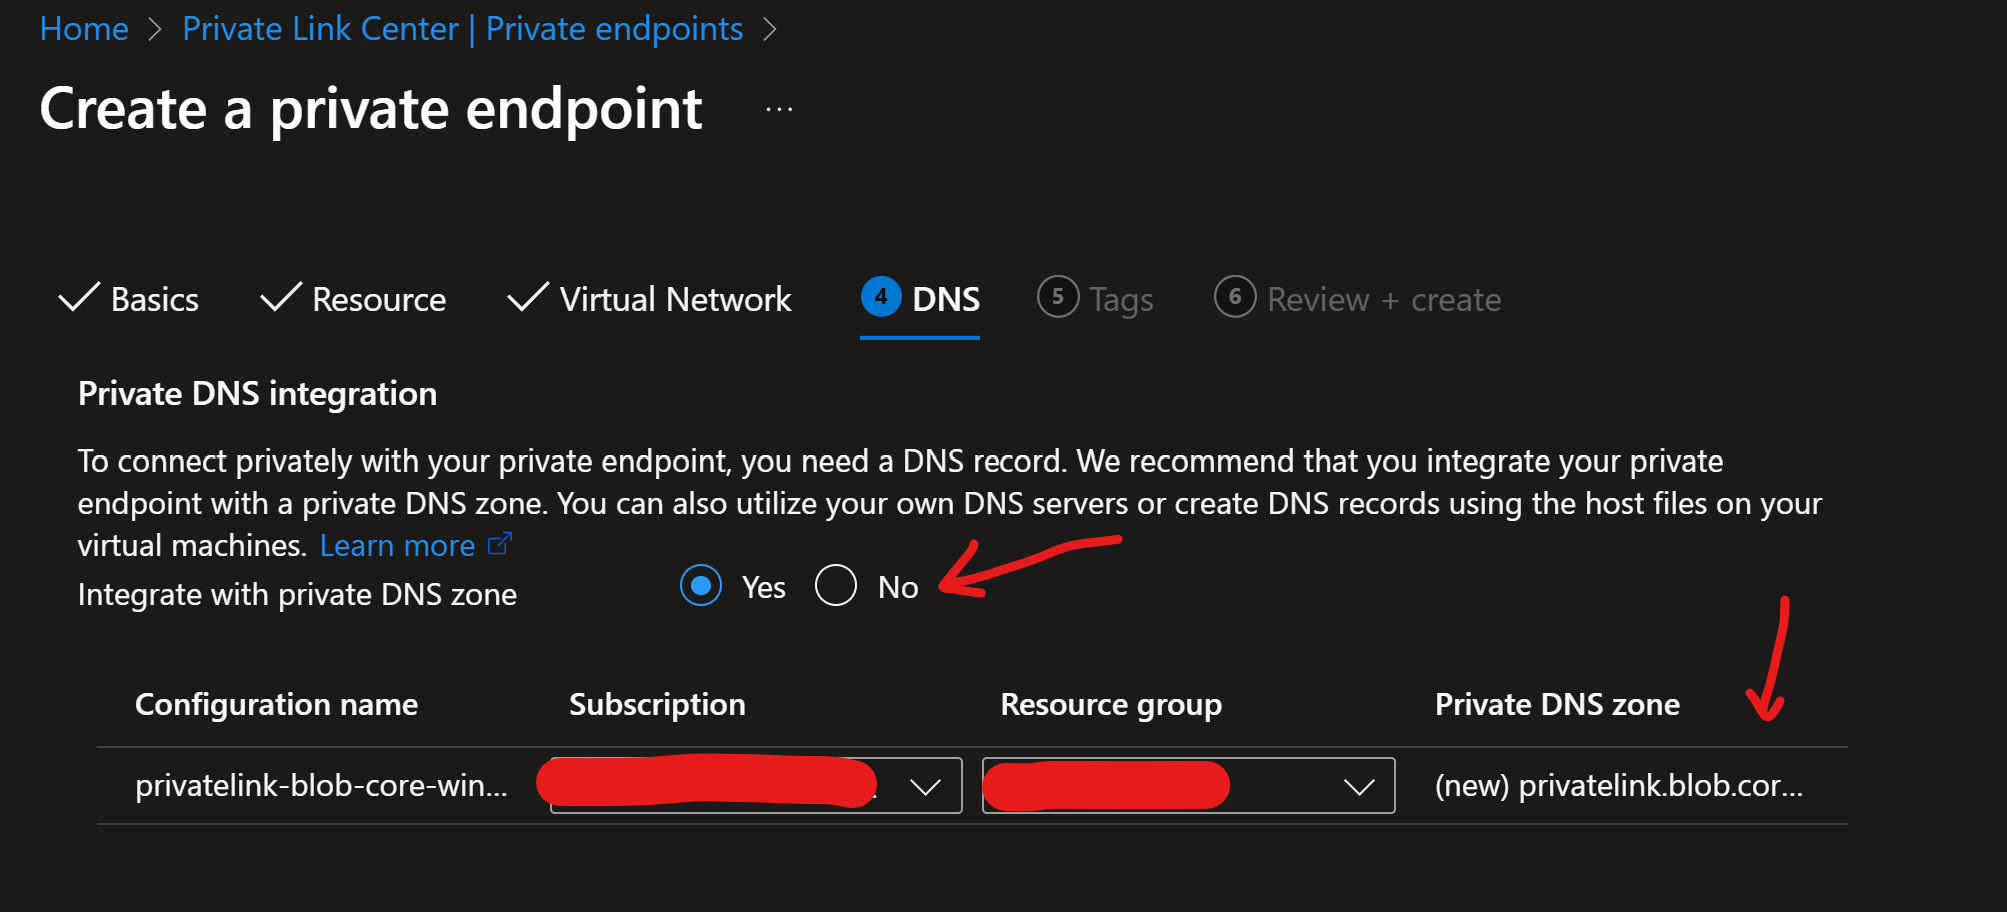Click the checkmark icon on the Resource step

click(279, 297)
